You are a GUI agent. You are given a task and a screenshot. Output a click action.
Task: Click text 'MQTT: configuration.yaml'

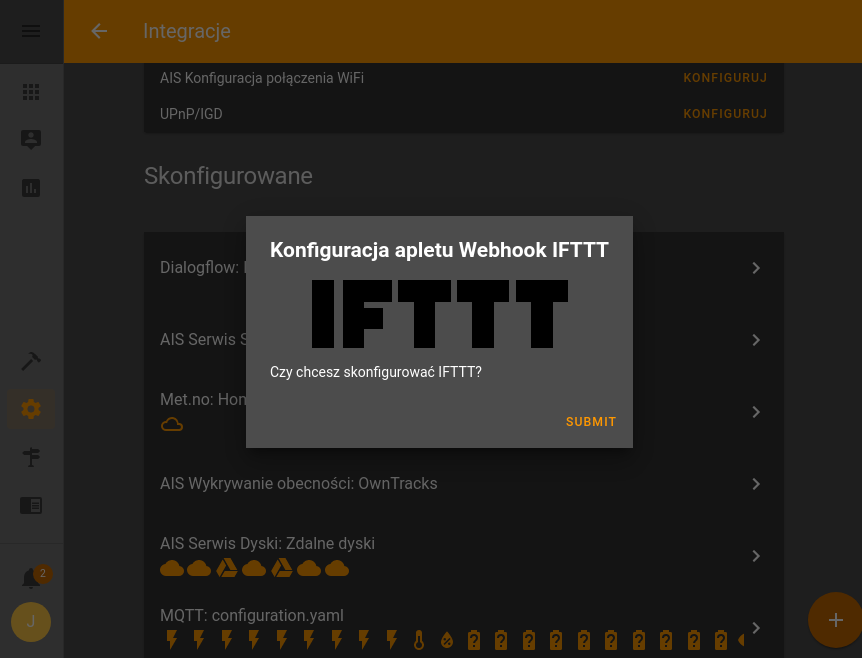(252, 616)
